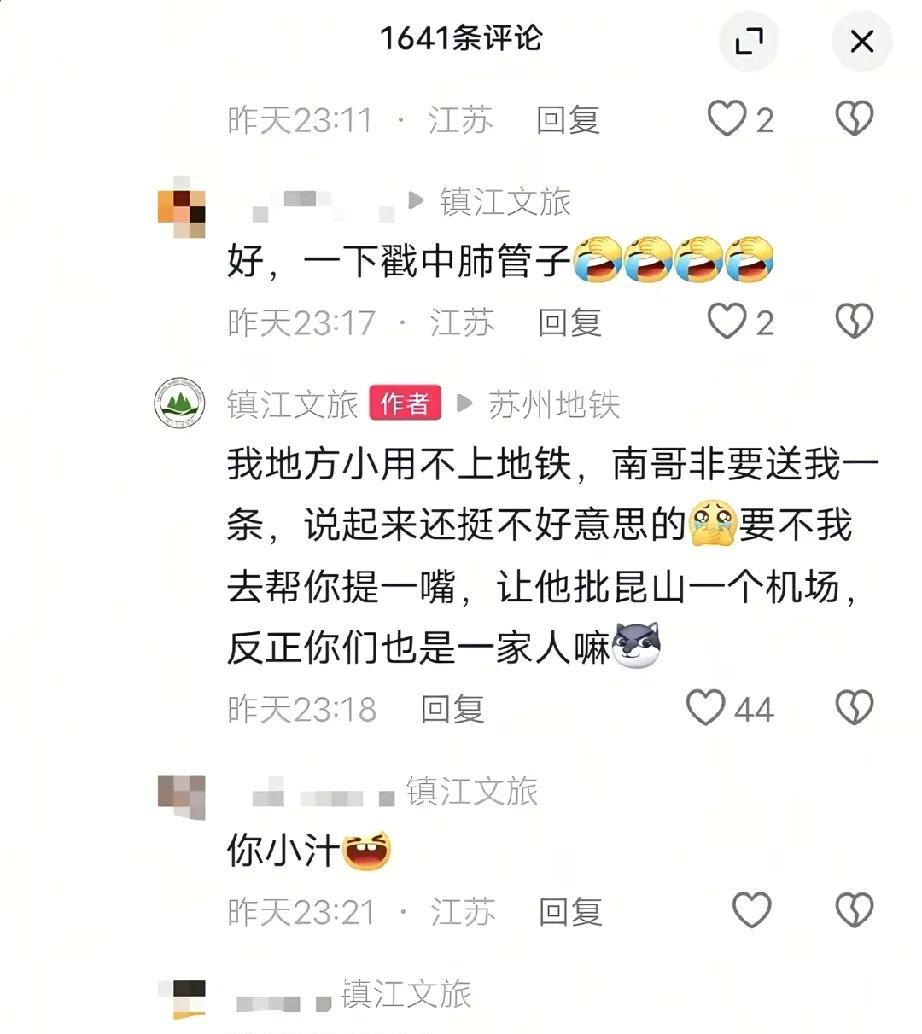The image size is (922, 1034).
Task: Open 镇江文旅 author username link
Action: (292, 404)
